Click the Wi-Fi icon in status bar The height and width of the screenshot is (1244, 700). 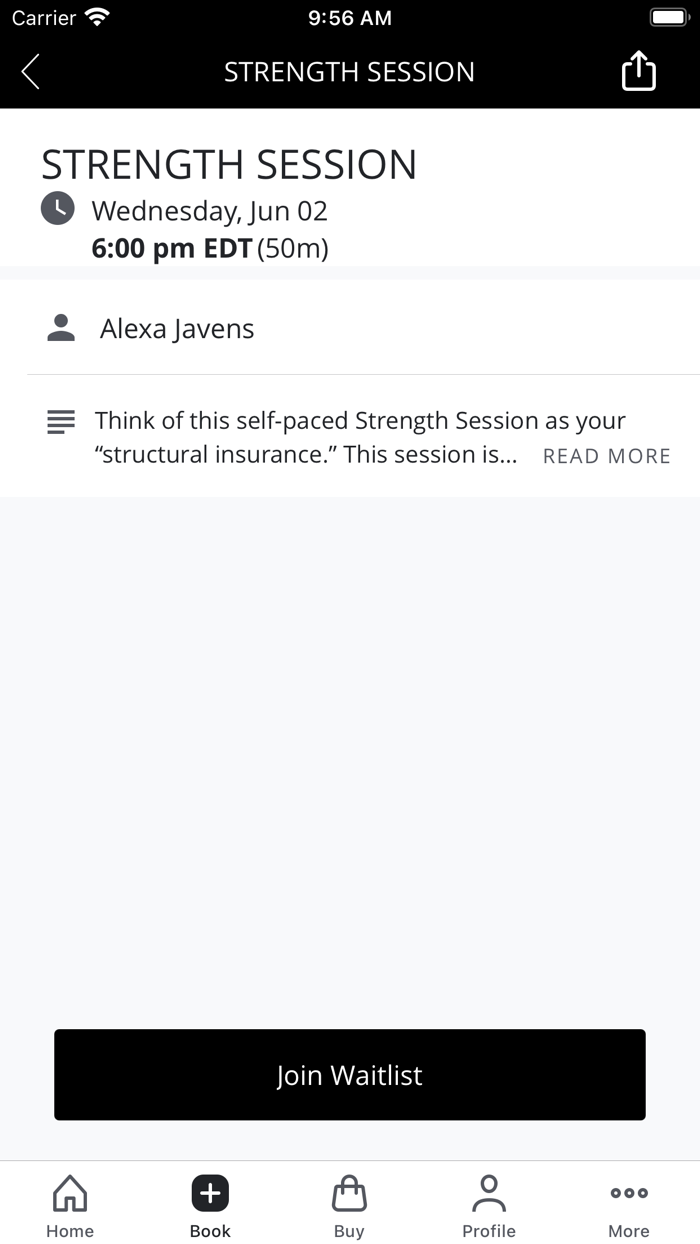(97, 18)
